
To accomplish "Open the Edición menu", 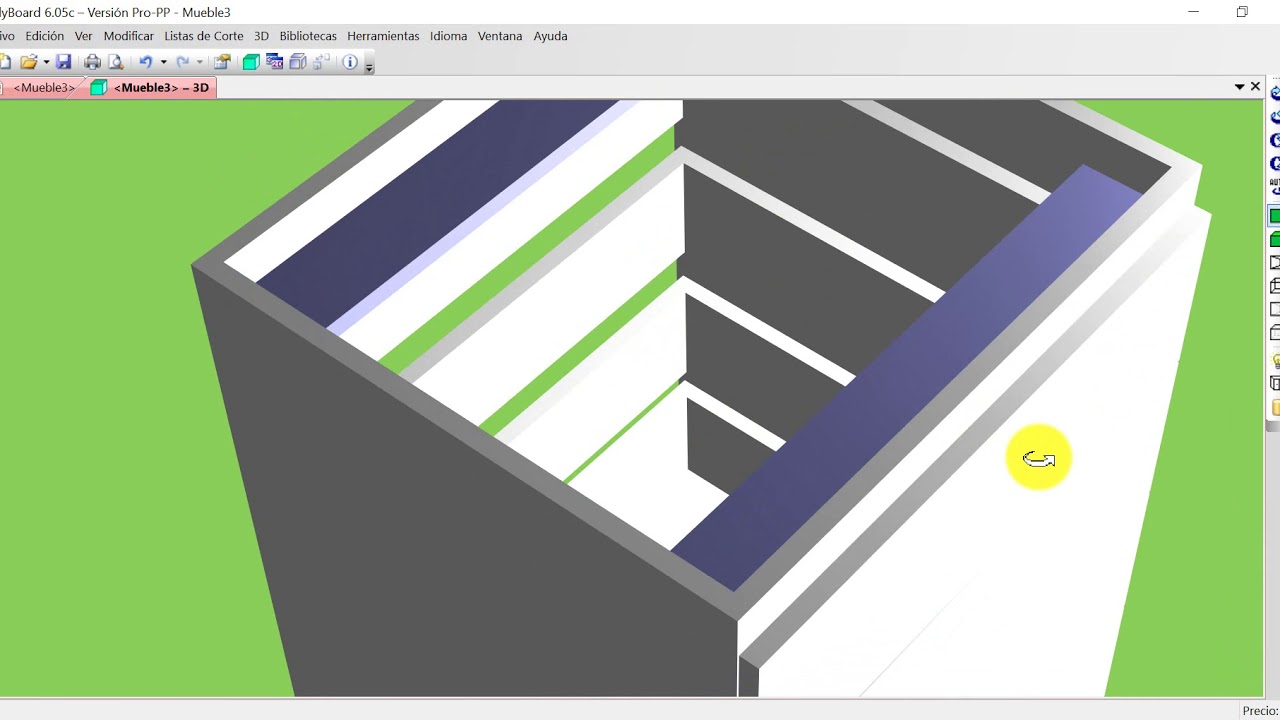I will coord(45,36).
